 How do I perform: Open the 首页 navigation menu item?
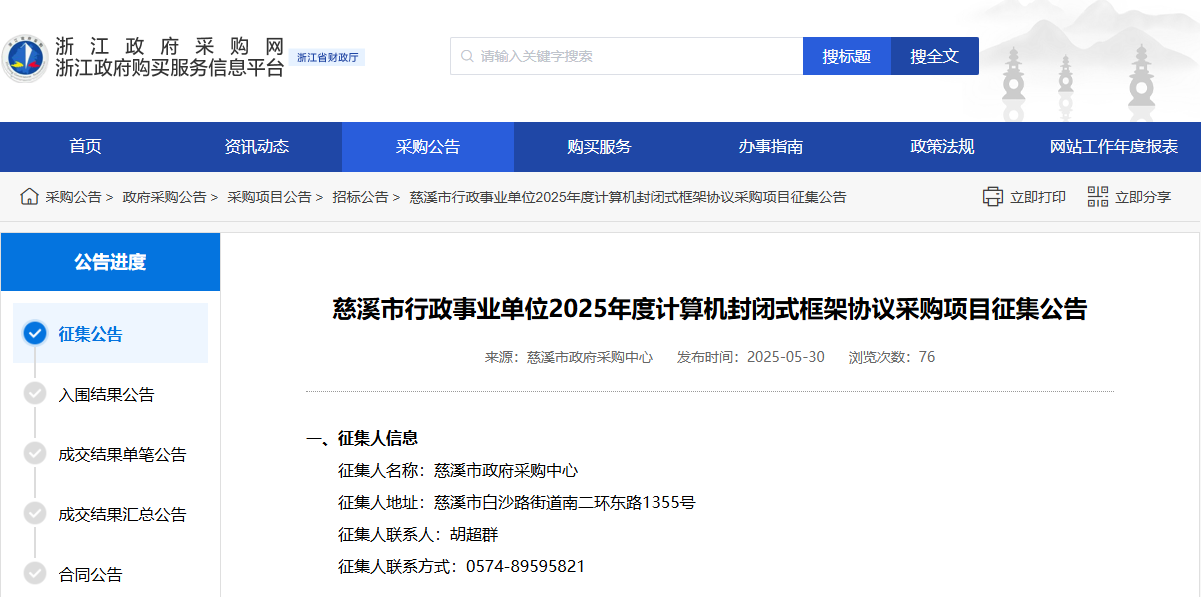coord(85,147)
